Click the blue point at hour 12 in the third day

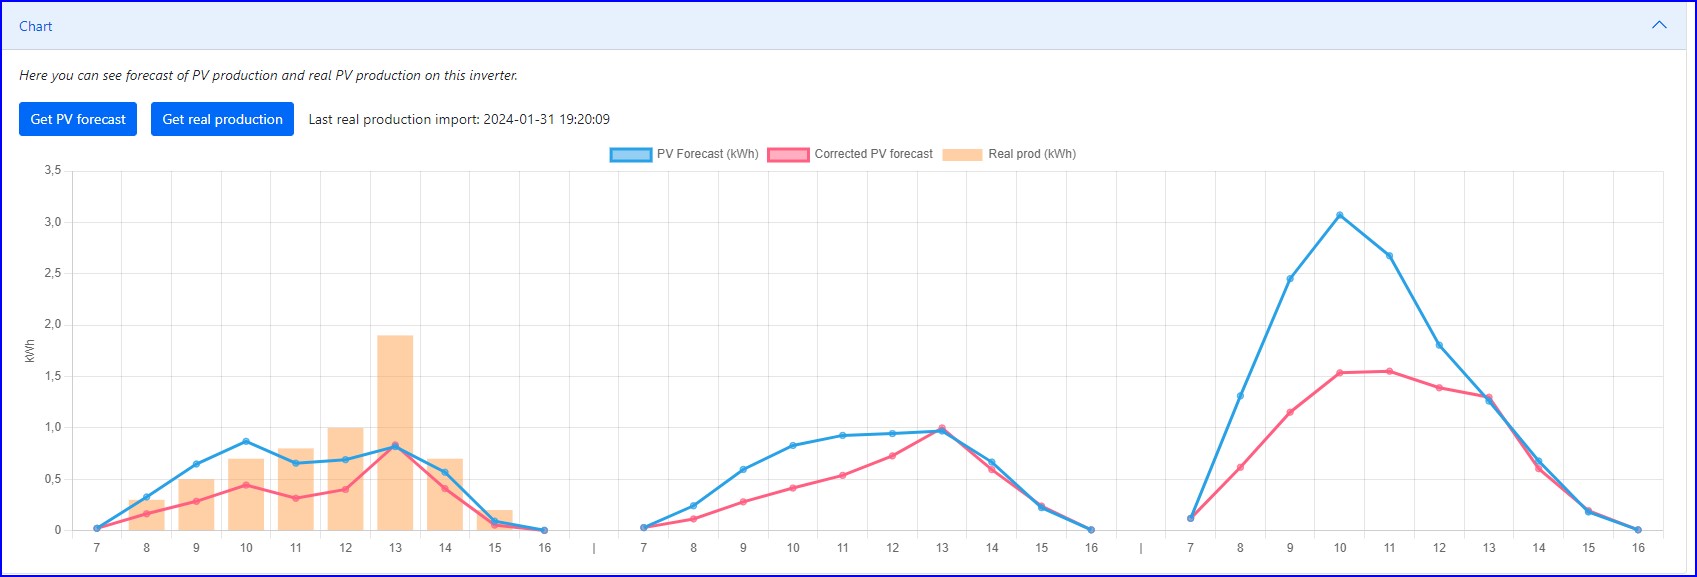click(x=1439, y=345)
